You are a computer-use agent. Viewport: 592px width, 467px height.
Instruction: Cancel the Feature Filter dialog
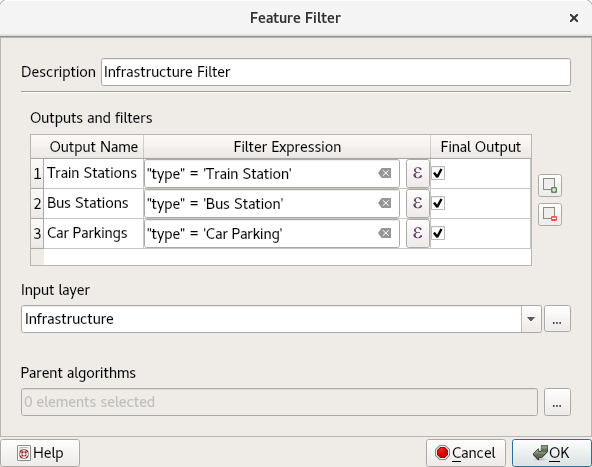[466, 453]
